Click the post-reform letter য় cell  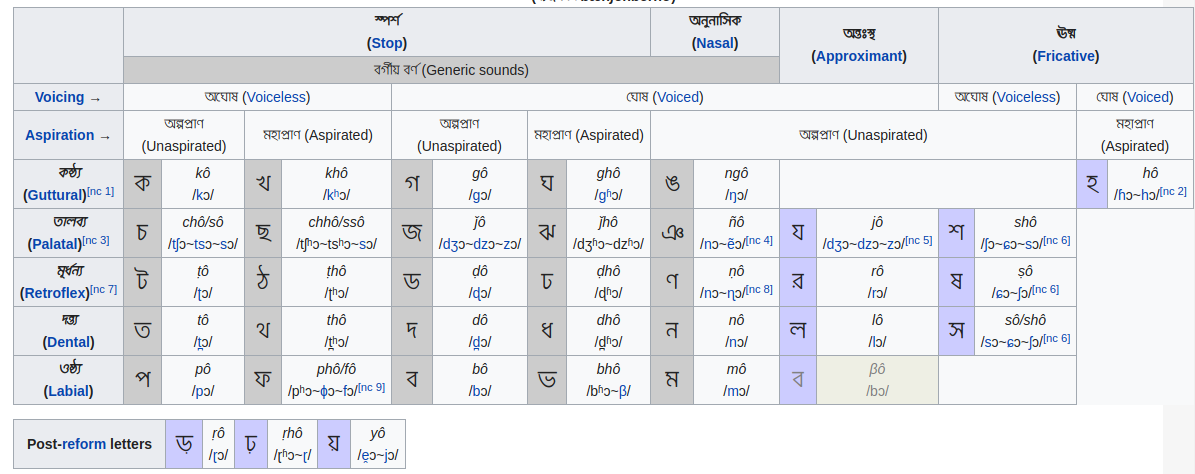click(334, 444)
